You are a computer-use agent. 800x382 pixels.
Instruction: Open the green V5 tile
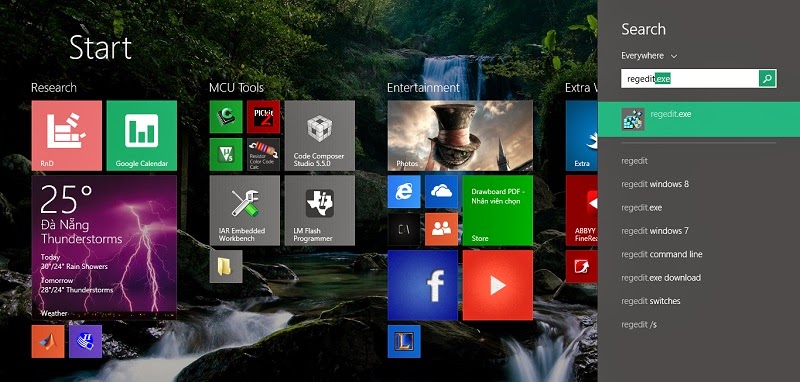tap(226, 155)
